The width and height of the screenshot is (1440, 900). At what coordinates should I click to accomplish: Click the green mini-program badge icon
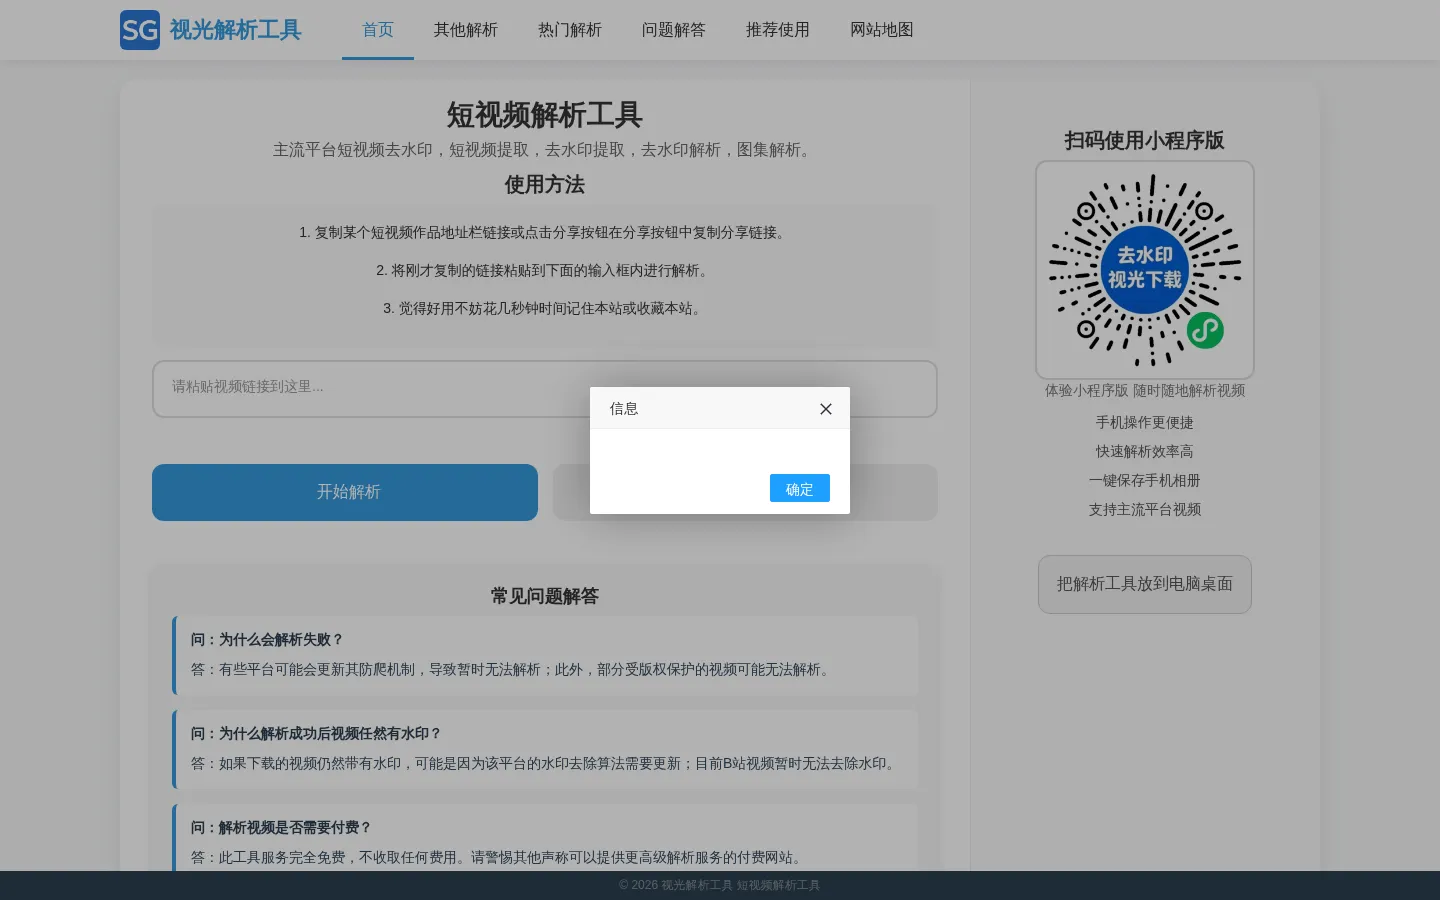(1205, 330)
